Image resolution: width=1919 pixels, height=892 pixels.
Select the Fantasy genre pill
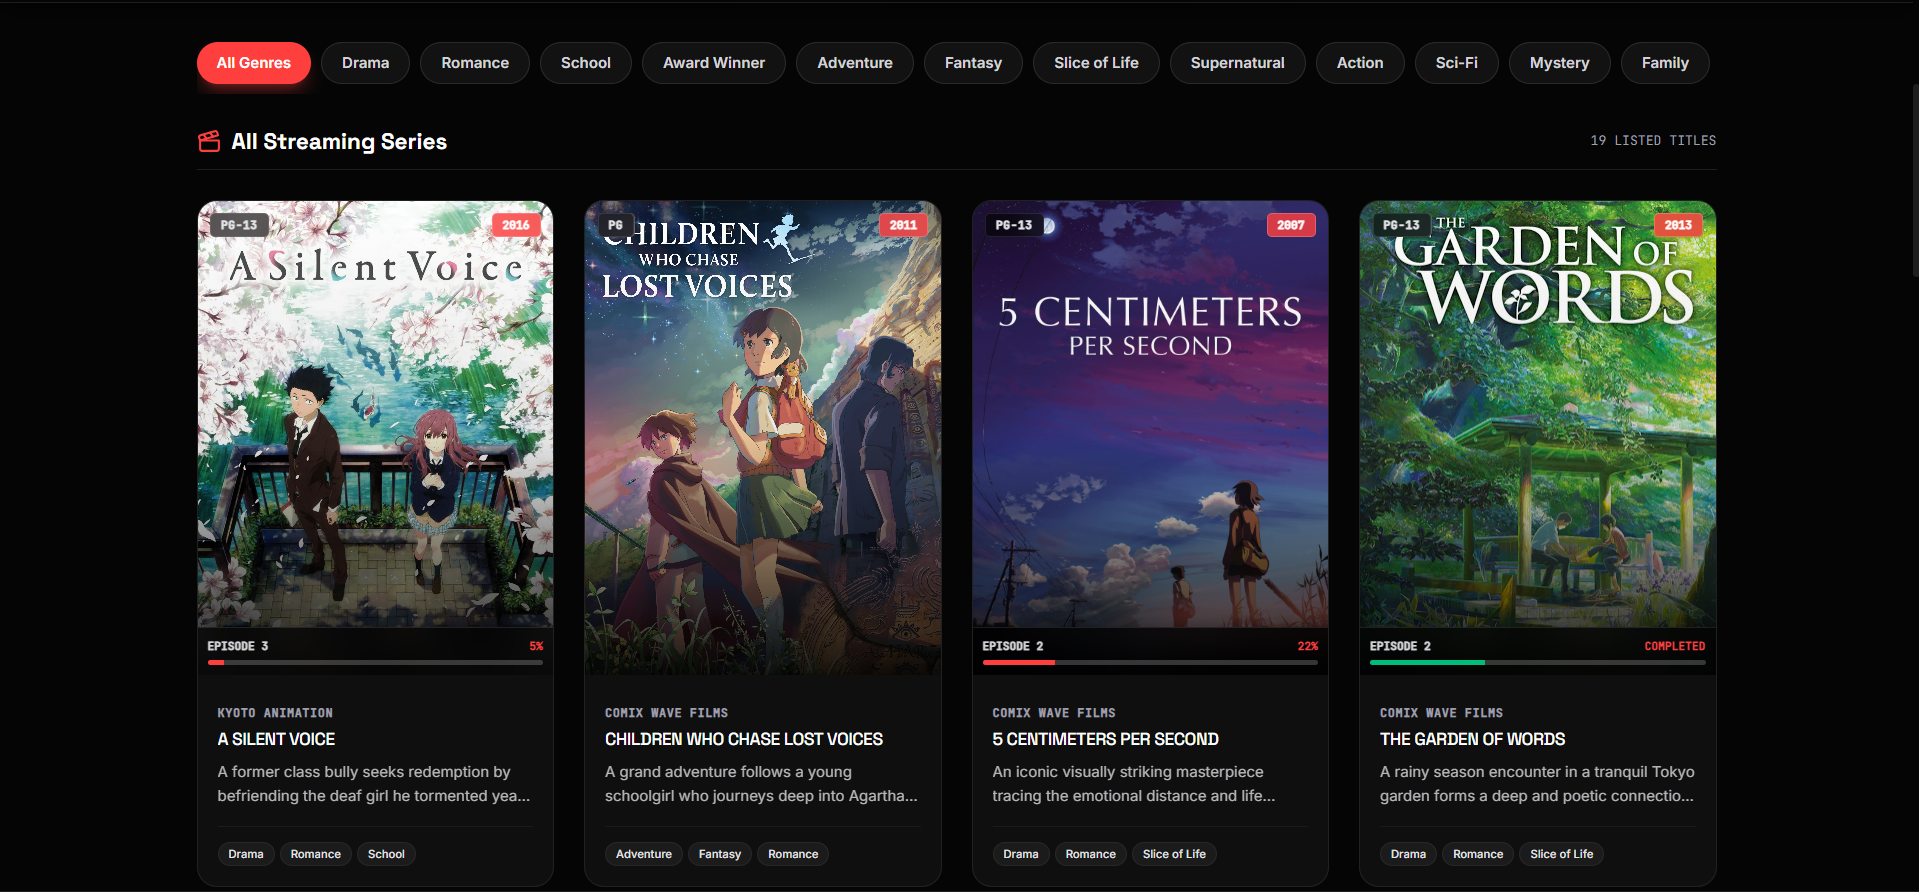[x=973, y=63]
